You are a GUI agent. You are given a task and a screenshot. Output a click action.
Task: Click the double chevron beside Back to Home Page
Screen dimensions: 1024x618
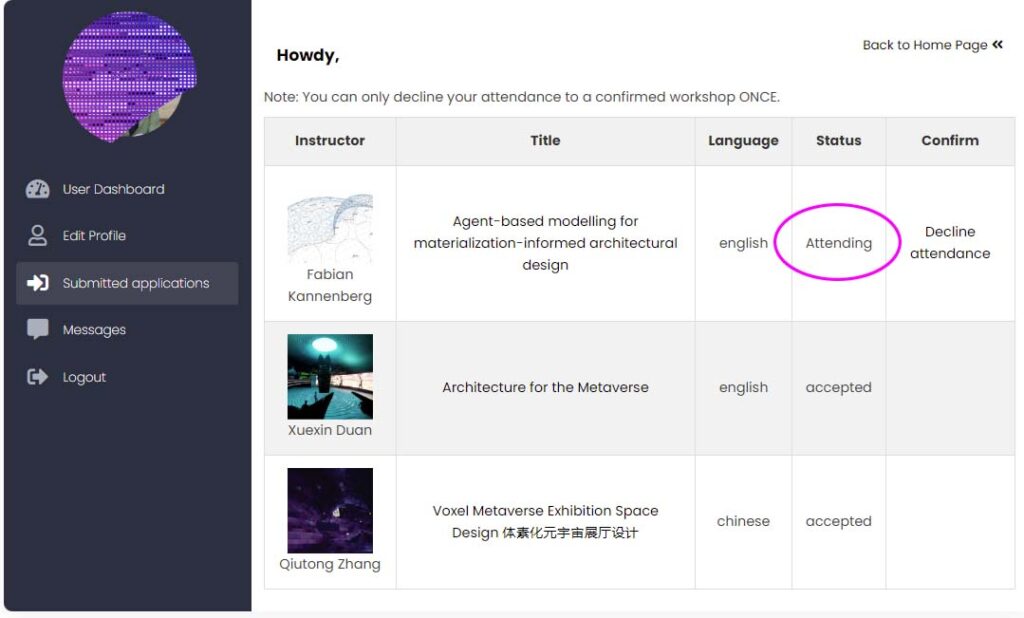click(997, 44)
